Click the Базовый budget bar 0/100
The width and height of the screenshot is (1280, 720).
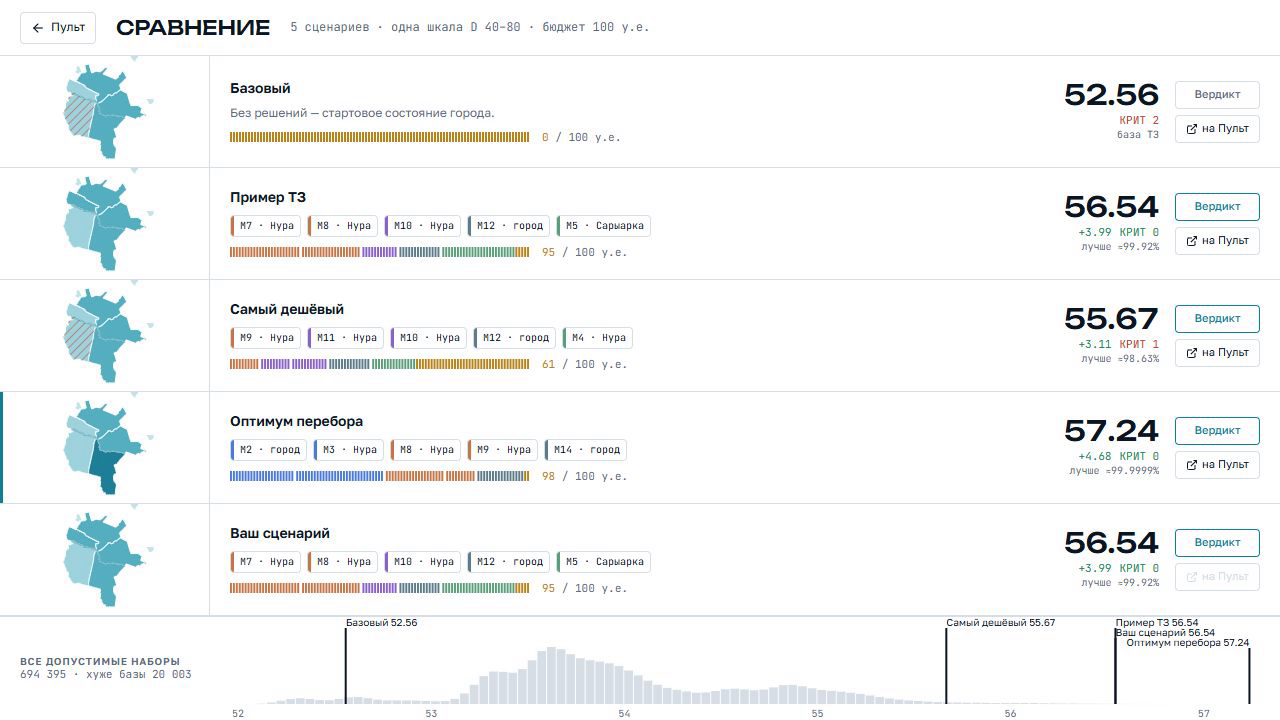(380, 137)
